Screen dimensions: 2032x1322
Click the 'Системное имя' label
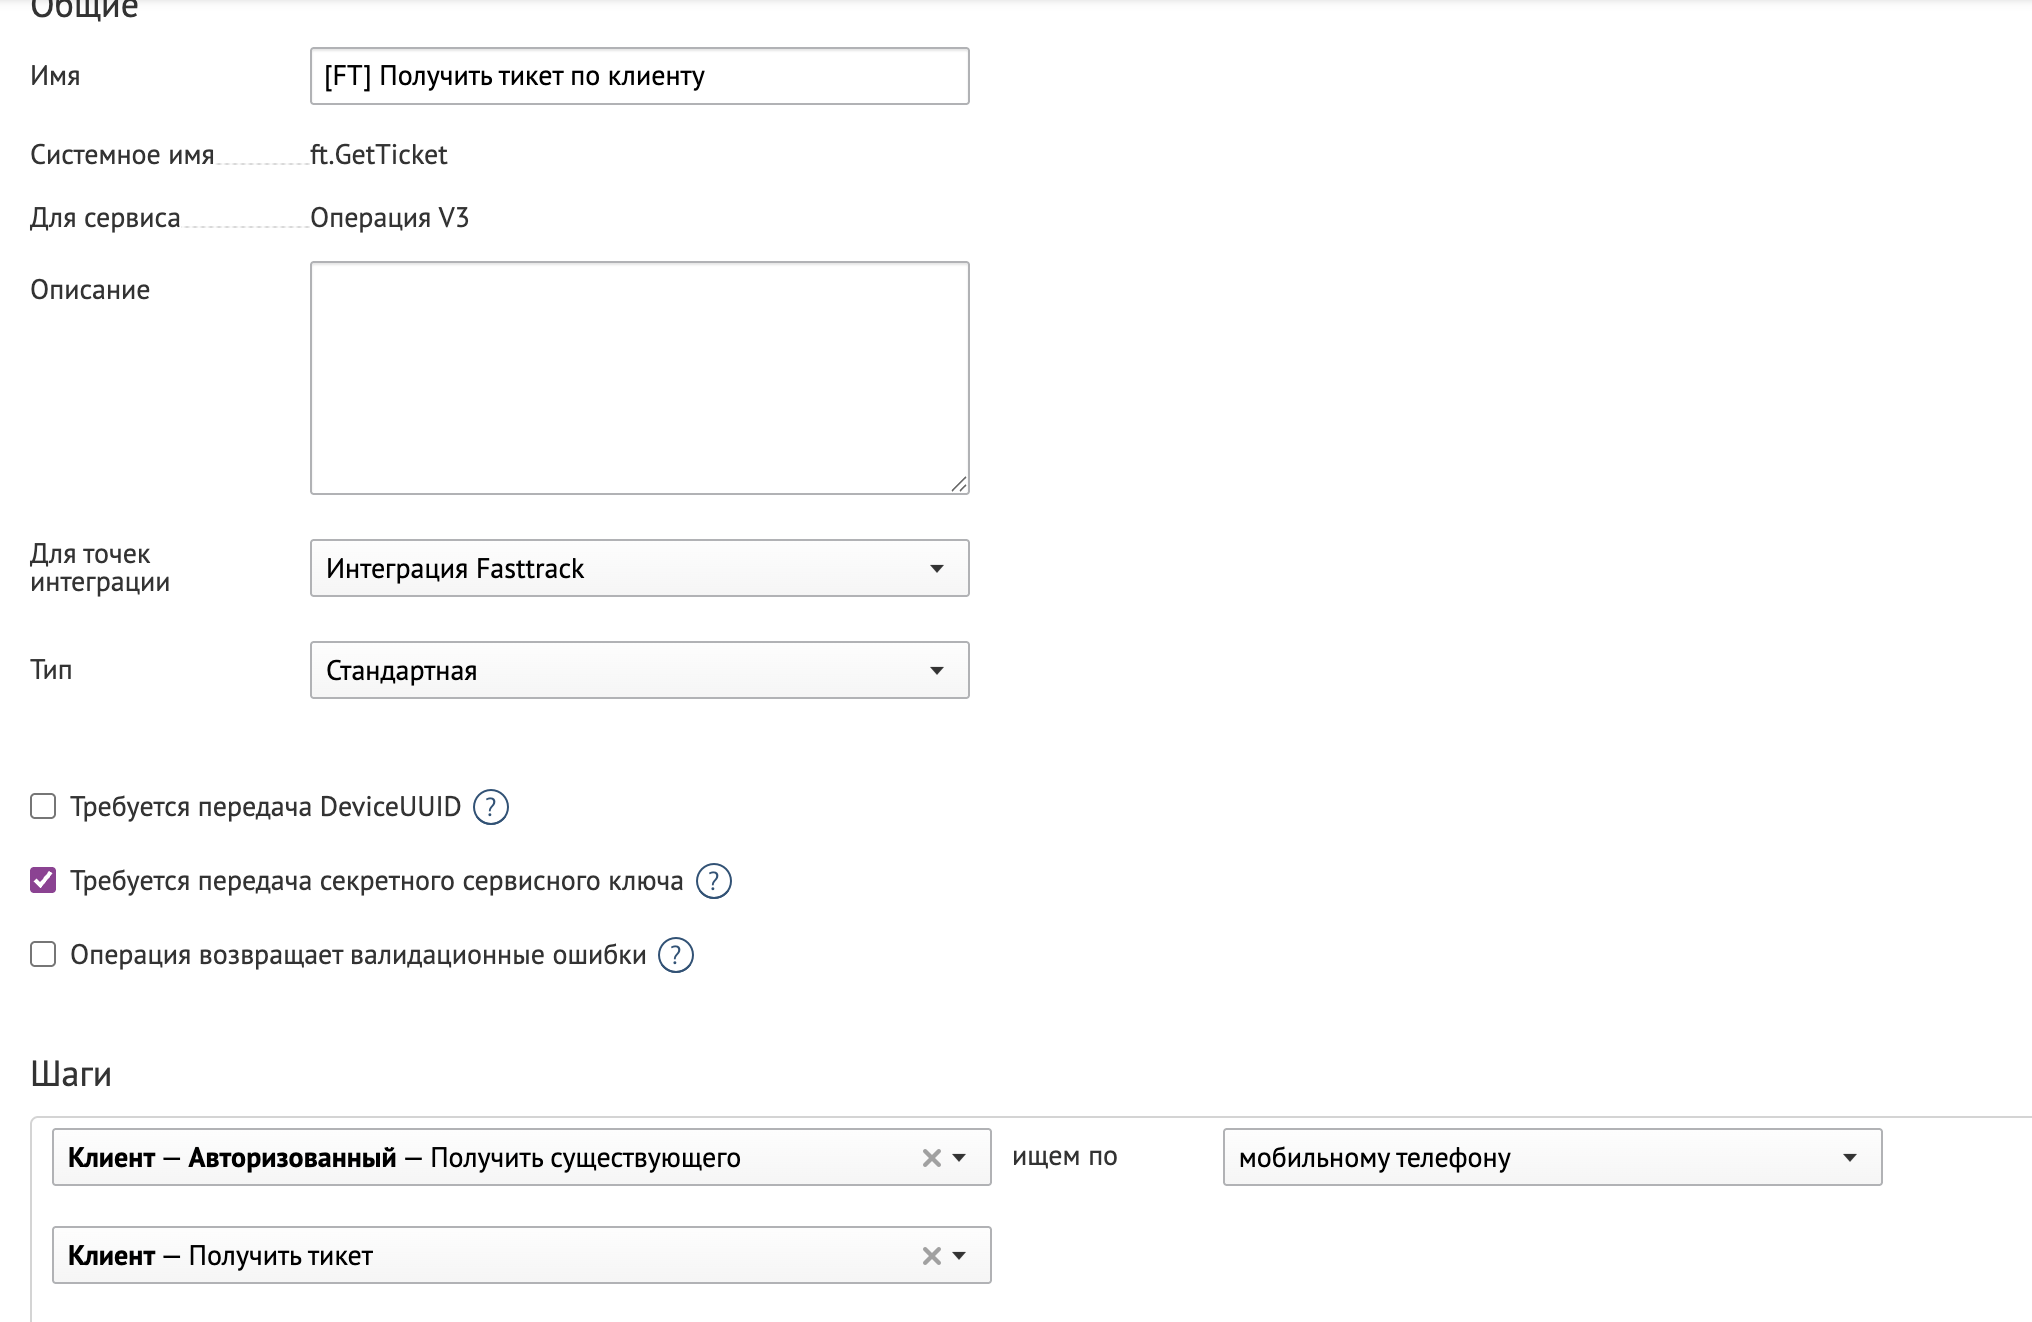122,155
